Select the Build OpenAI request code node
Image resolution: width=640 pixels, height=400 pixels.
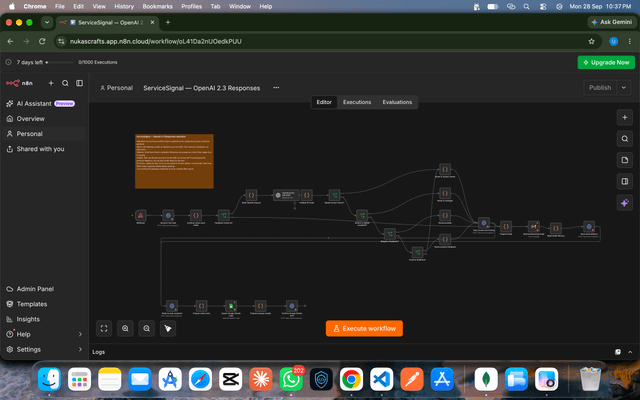coord(251,195)
